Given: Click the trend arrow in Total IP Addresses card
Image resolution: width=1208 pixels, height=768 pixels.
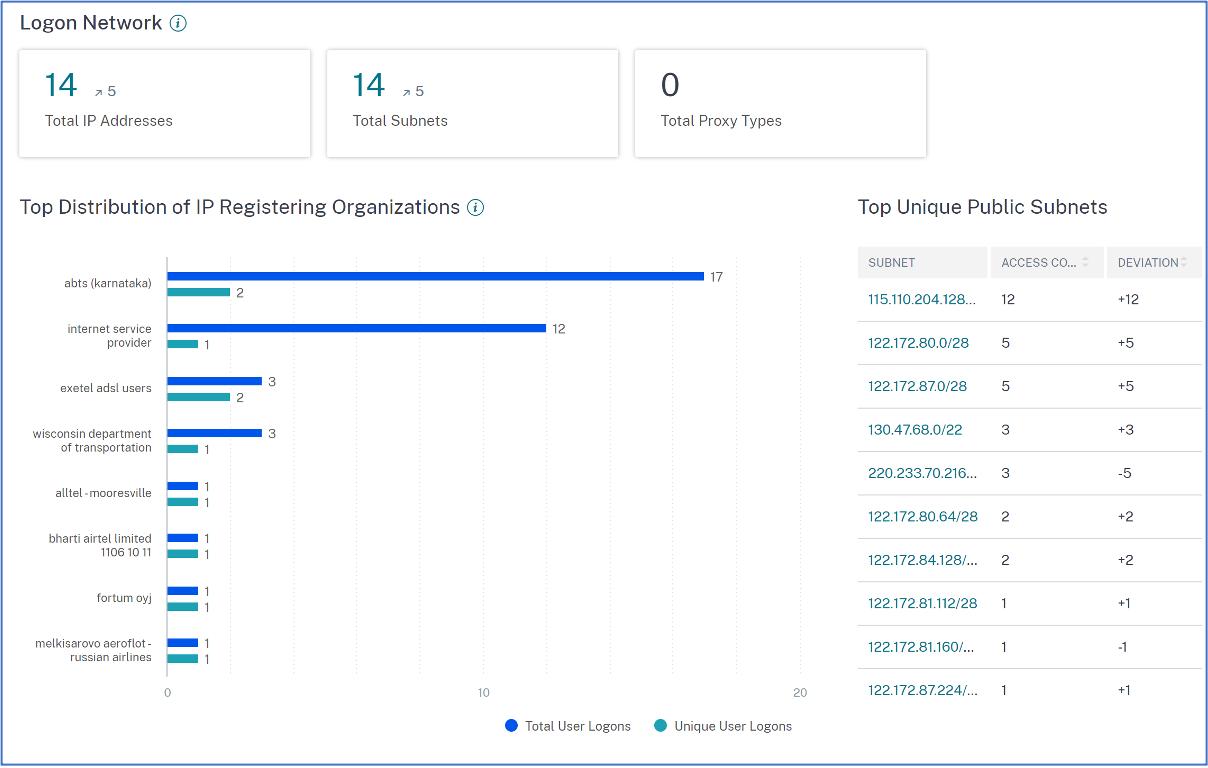Looking at the screenshot, I should tap(99, 92).
